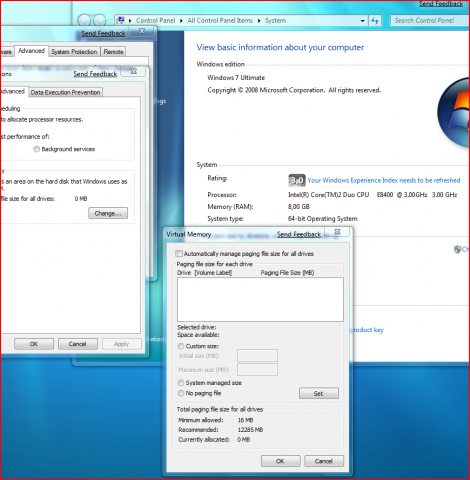The width and height of the screenshot is (470, 480).
Task: Select Background services radio button
Action: coord(36,149)
